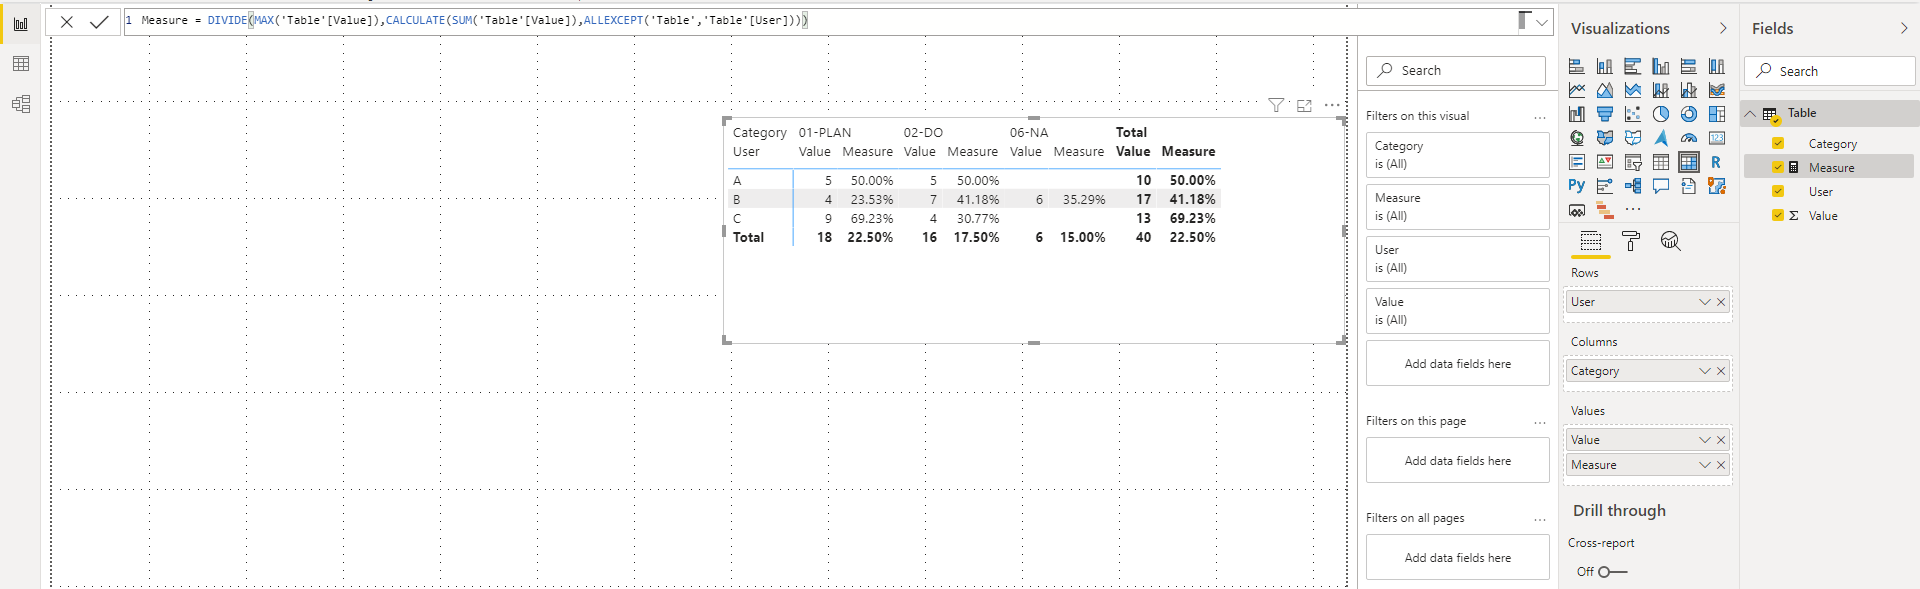Image resolution: width=1920 pixels, height=589 pixels.
Task: Open the Analytics magnifier tab
Action: click(1671, 241)
